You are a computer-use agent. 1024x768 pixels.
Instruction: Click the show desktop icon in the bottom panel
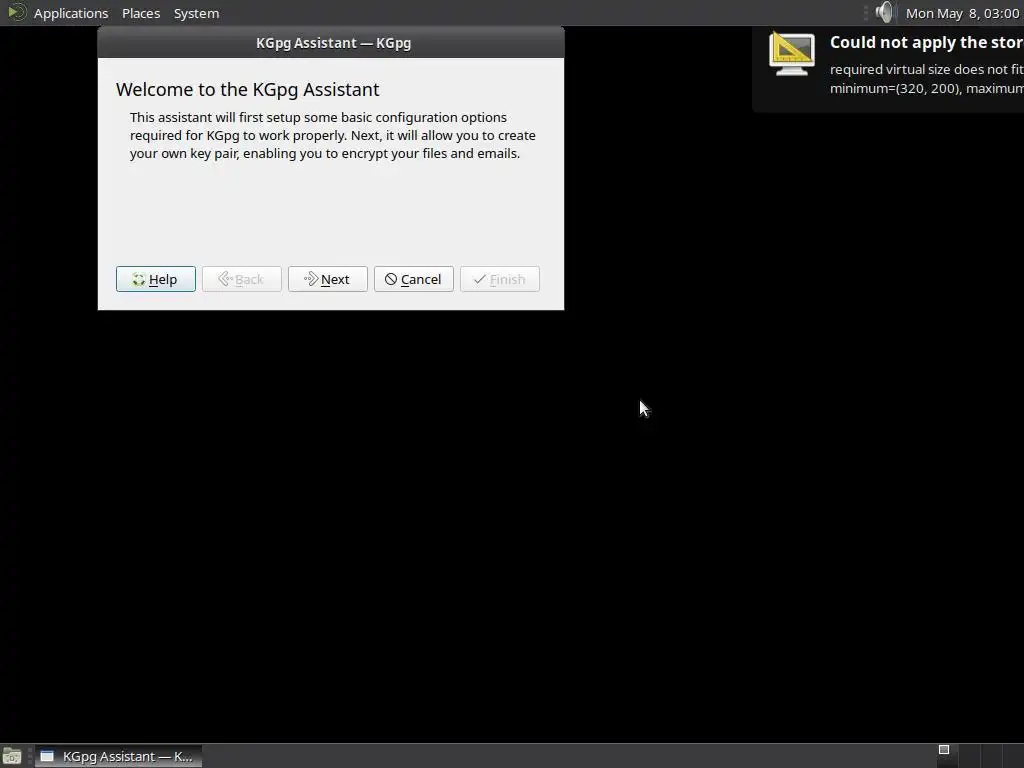point(12,756)
